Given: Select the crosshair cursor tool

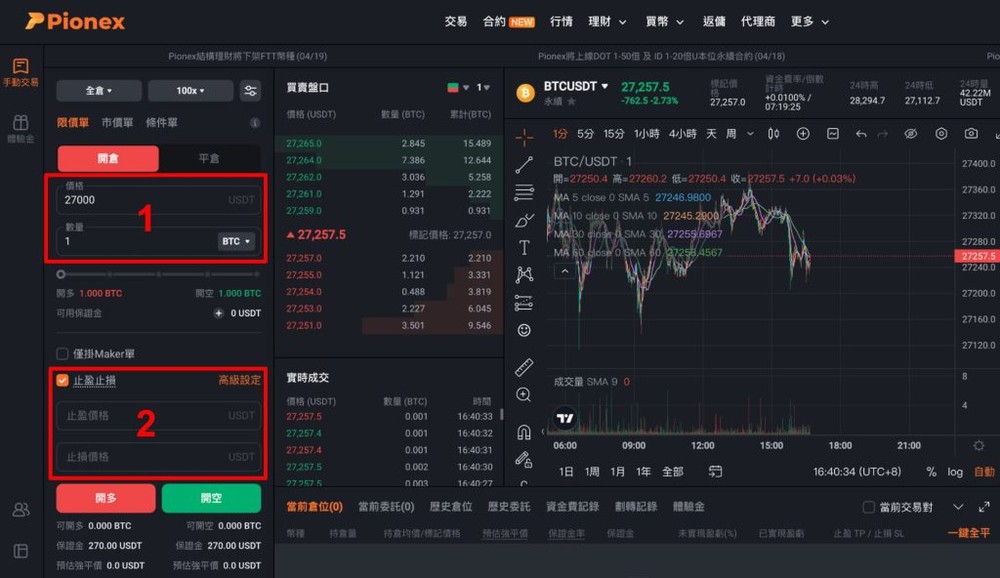Looking at the screenshot, I should point(524,137).
